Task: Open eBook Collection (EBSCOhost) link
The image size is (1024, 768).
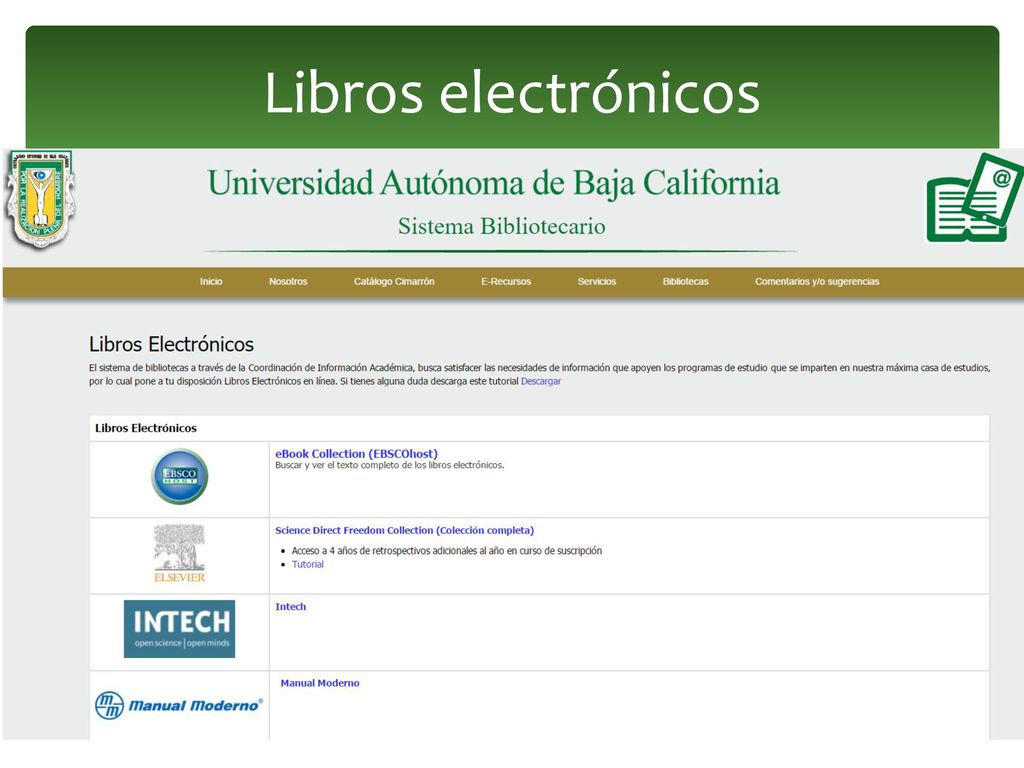Action: coord(357,453)
